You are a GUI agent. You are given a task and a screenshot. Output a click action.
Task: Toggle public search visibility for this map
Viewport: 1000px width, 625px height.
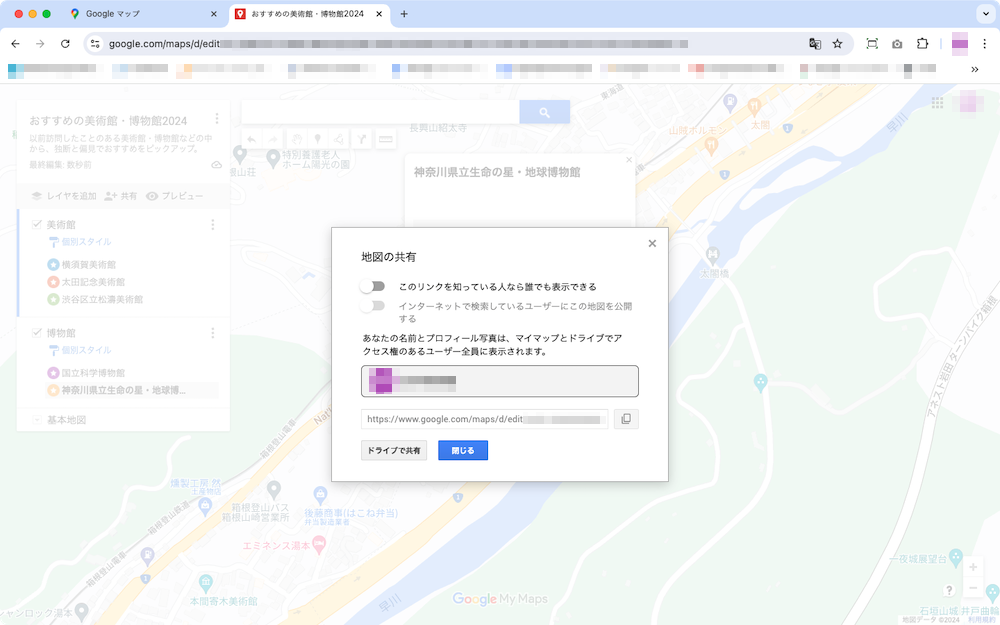pyautogui.click(x=372, y=305)
